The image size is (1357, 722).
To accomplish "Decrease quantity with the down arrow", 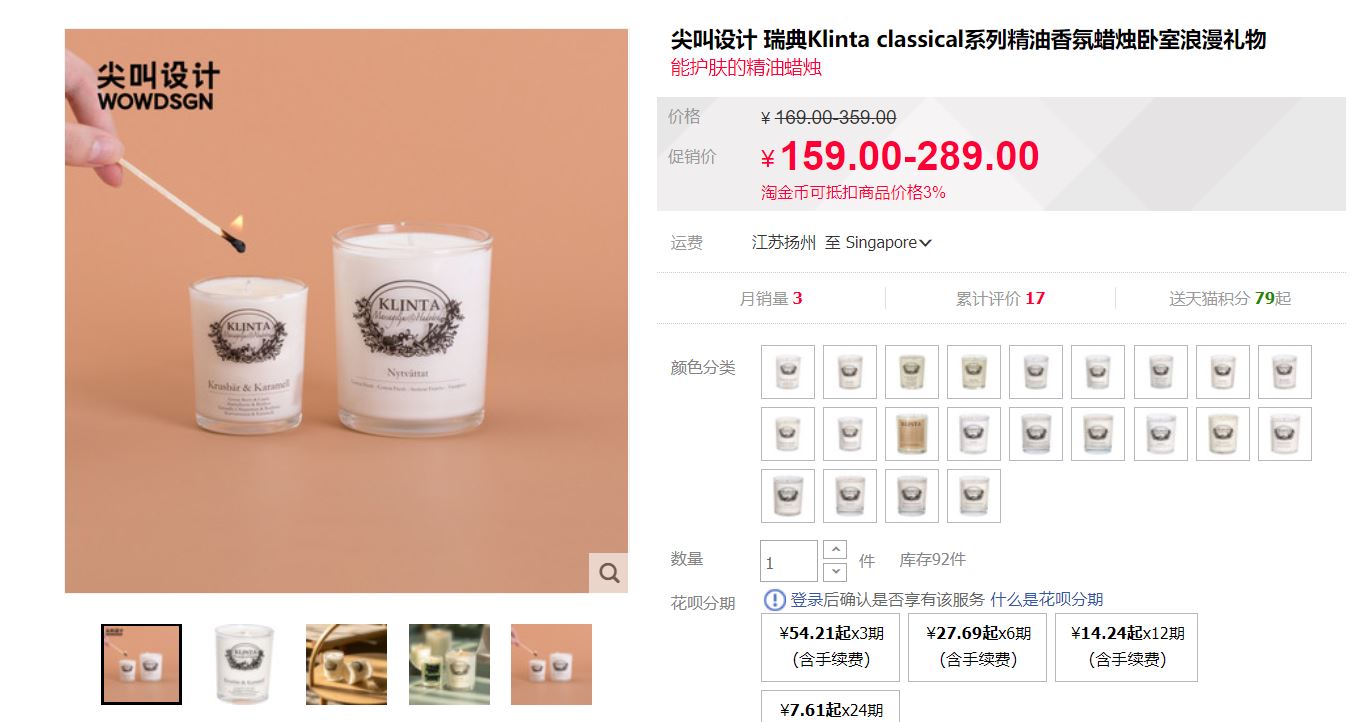I will 835,572.
